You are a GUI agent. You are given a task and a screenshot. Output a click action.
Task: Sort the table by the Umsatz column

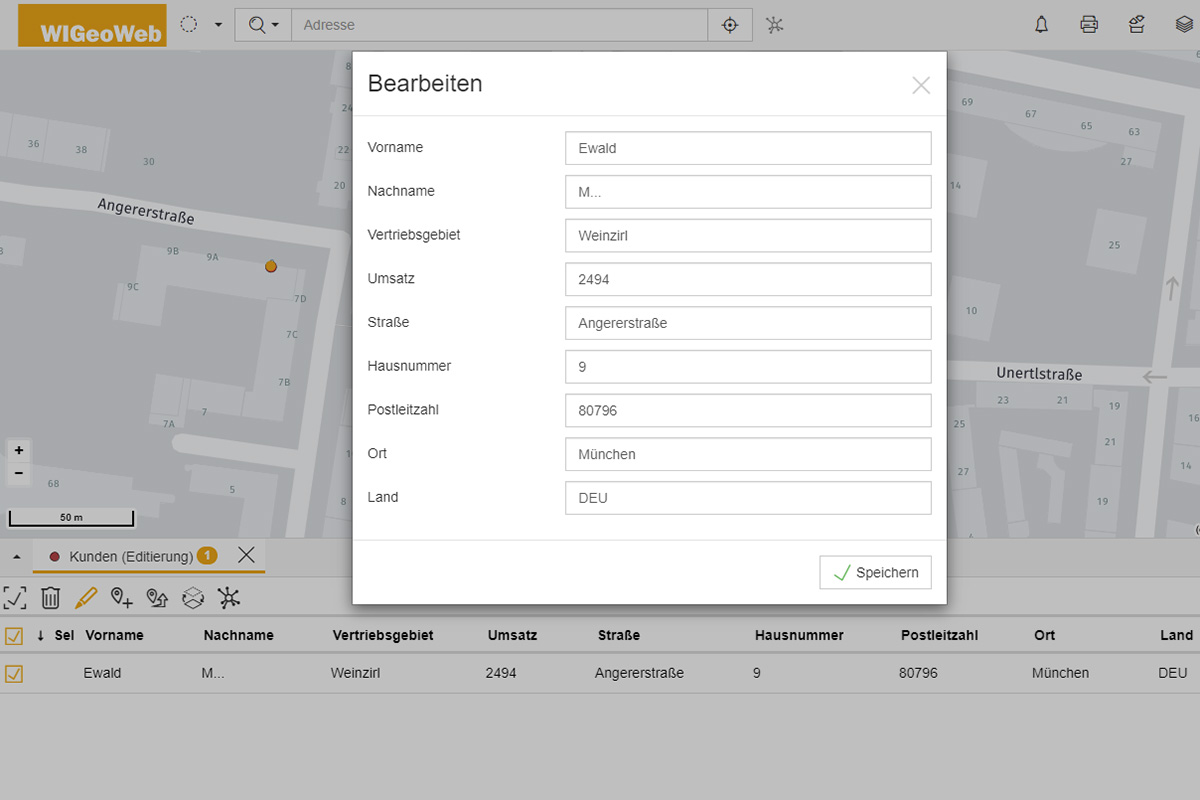click(x=512, y=635)
